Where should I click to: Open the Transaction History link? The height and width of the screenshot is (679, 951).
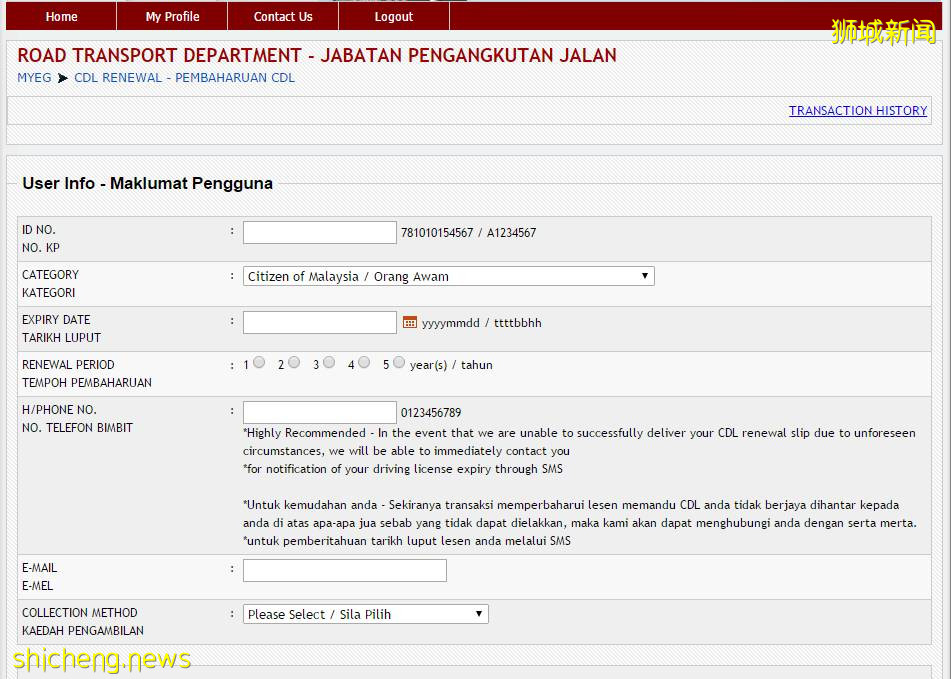[x=857, y=111]
